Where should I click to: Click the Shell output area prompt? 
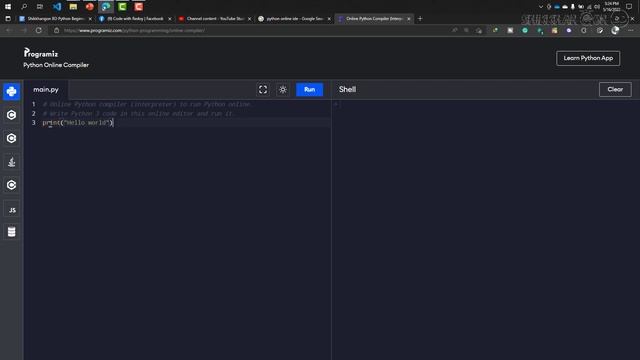[x=336, y=104]
